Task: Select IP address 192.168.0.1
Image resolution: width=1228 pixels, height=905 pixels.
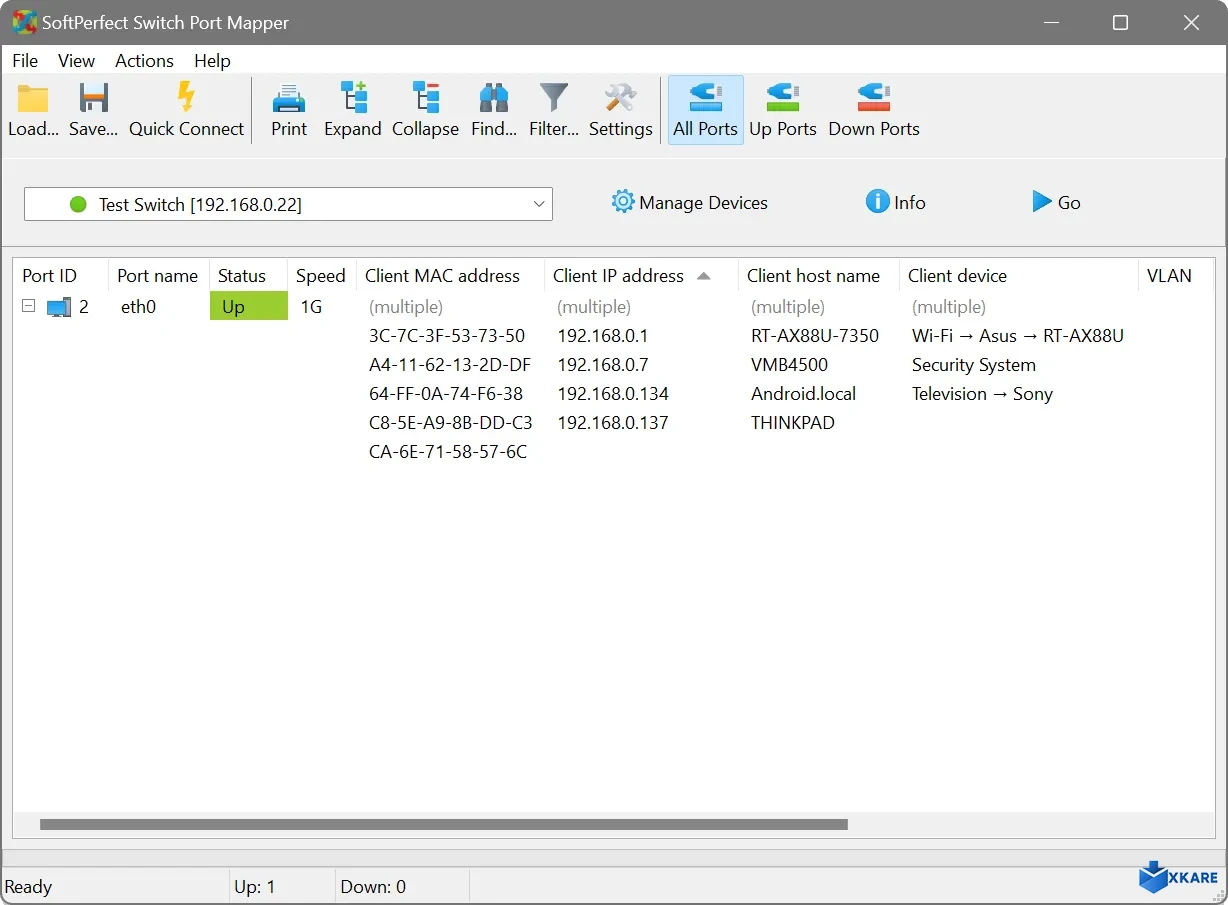Action: coord(603,336)
